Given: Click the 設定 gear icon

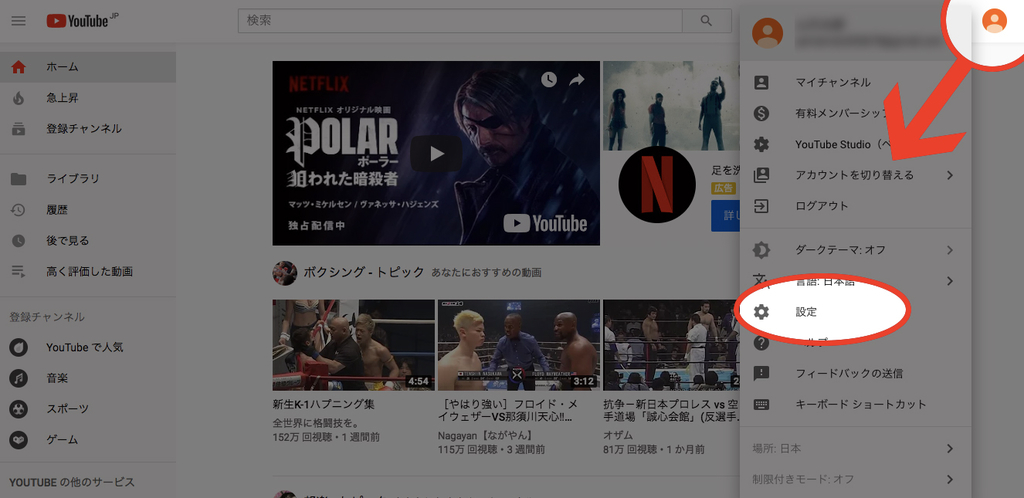Looking at the screenshot, I should (x=761, y=312).
